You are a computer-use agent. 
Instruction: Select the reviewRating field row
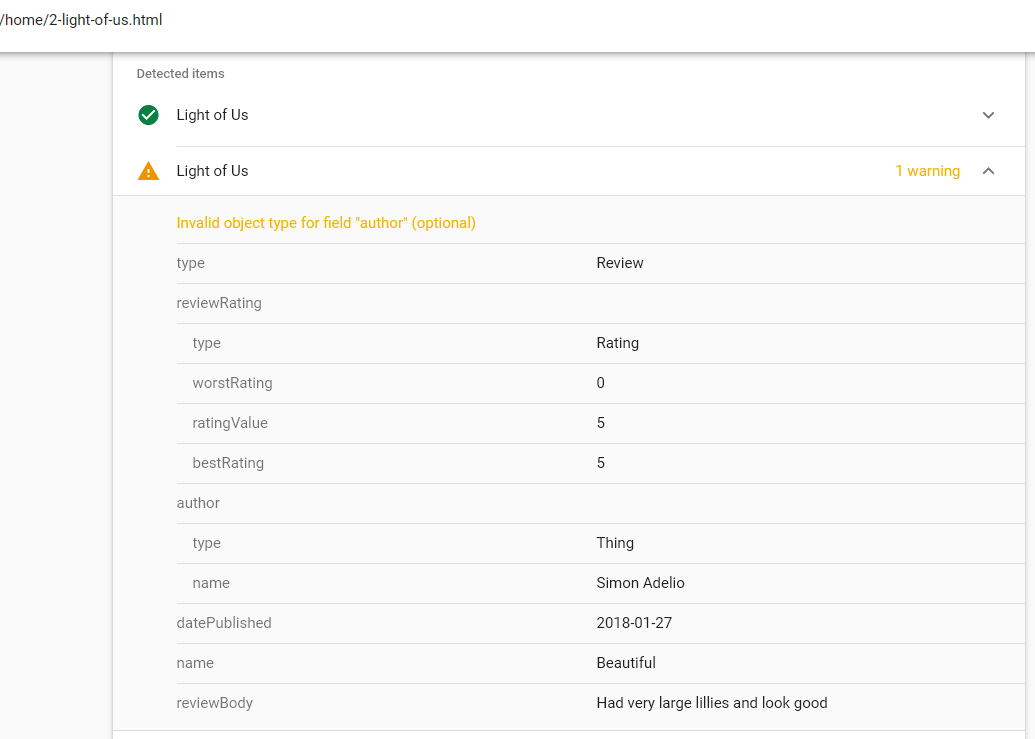[219, 303]
